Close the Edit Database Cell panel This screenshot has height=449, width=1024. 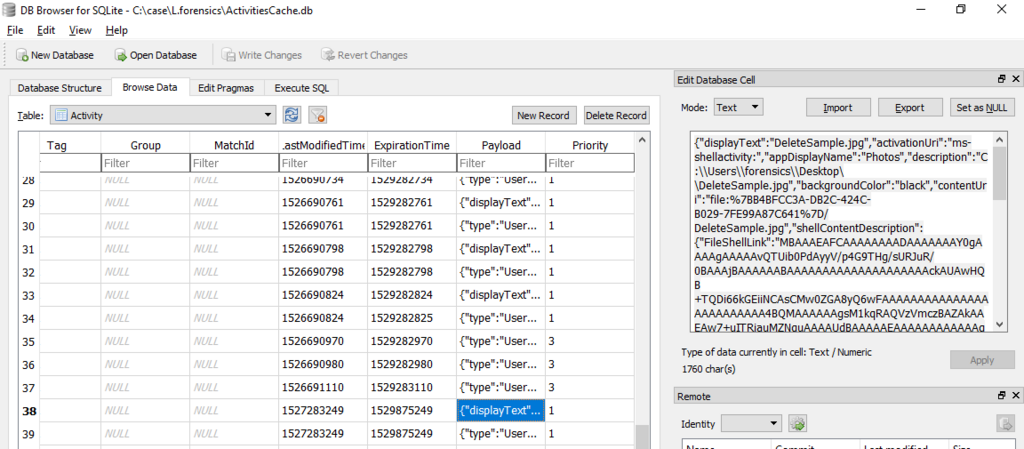tap(1015, 79)
